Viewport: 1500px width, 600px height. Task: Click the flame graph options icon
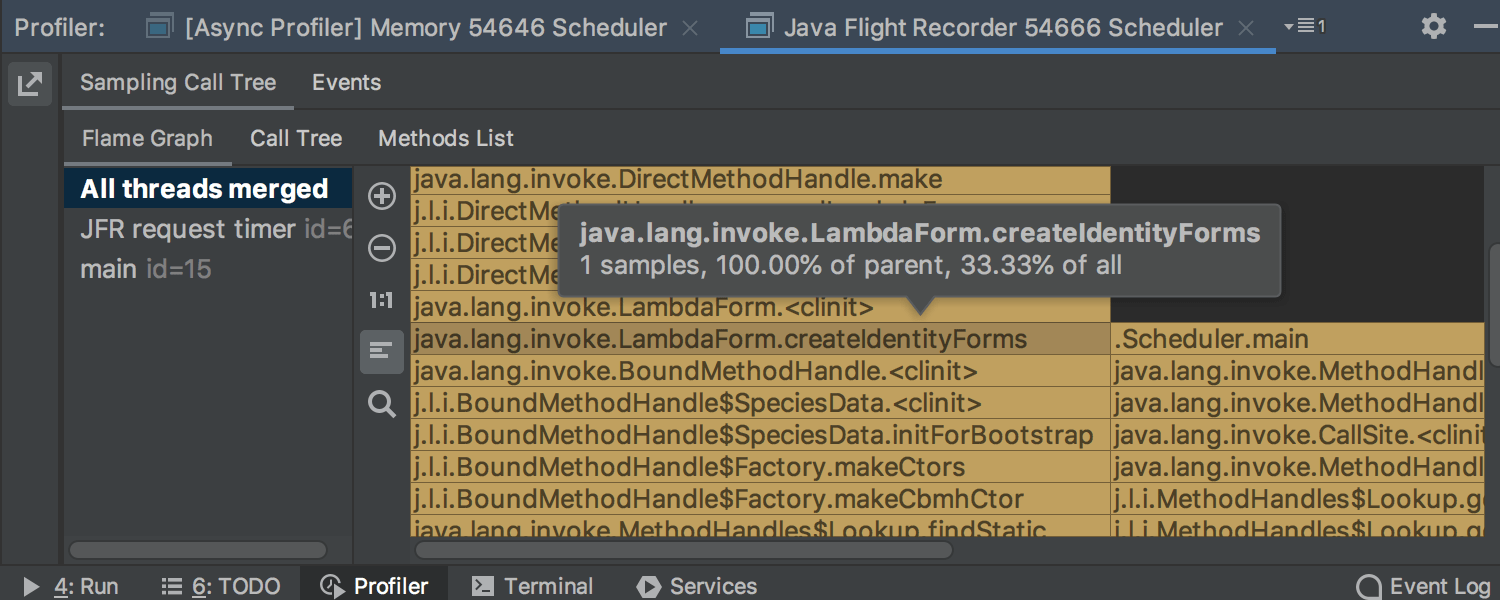click(382, 352)
